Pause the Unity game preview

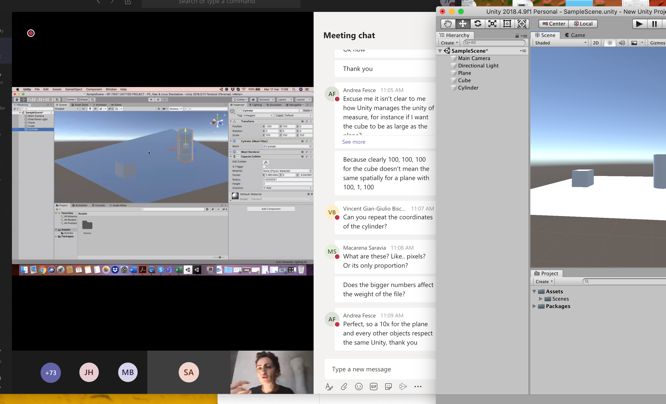pos(654,24)
